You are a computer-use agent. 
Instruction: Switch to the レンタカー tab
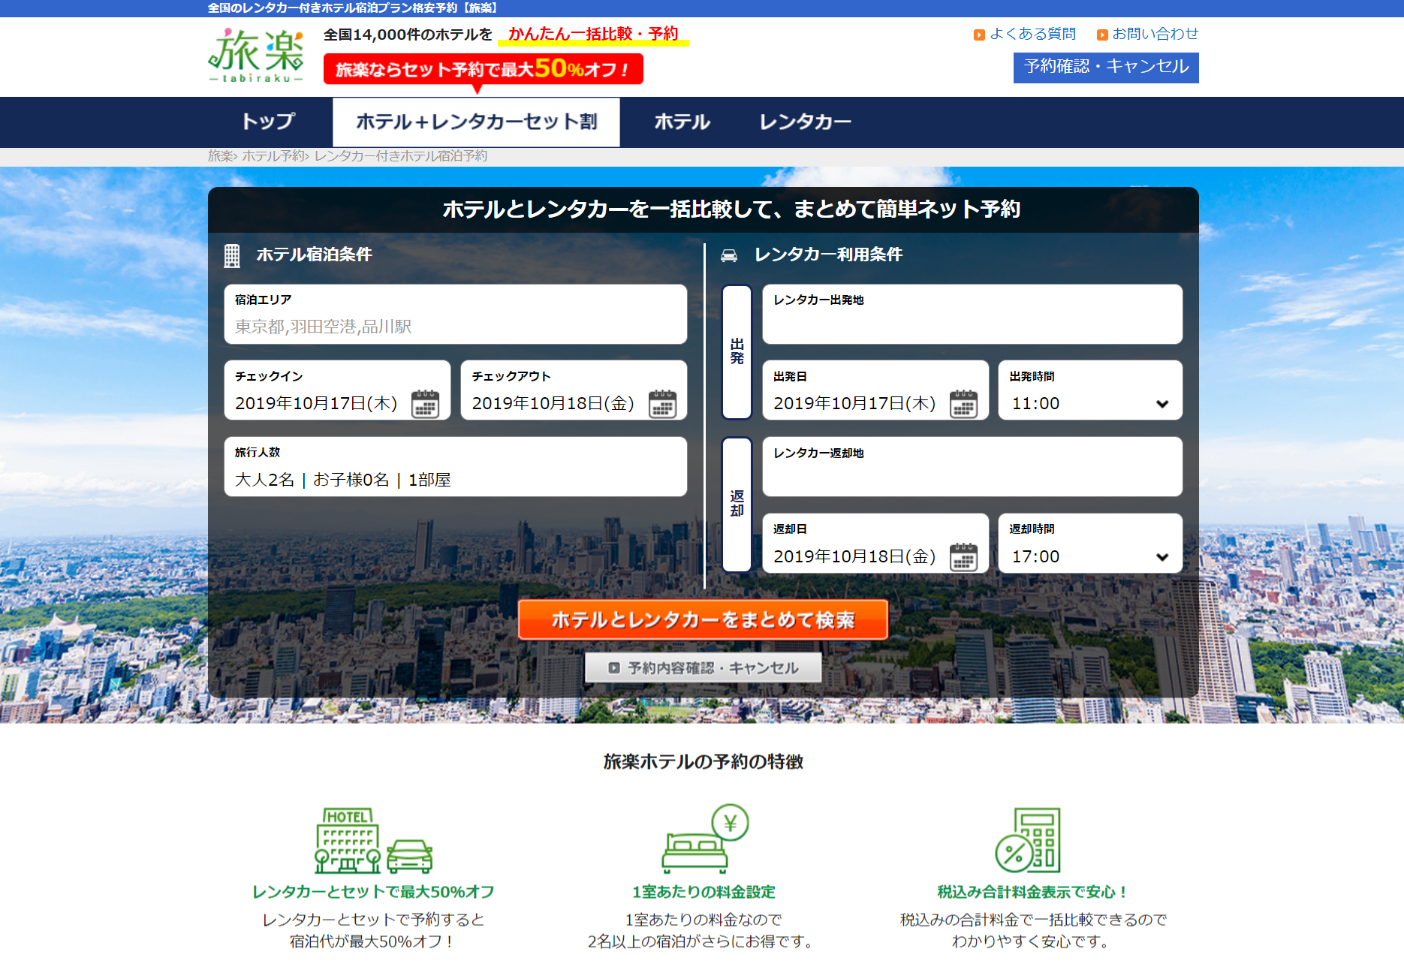(x=805, y=122)
